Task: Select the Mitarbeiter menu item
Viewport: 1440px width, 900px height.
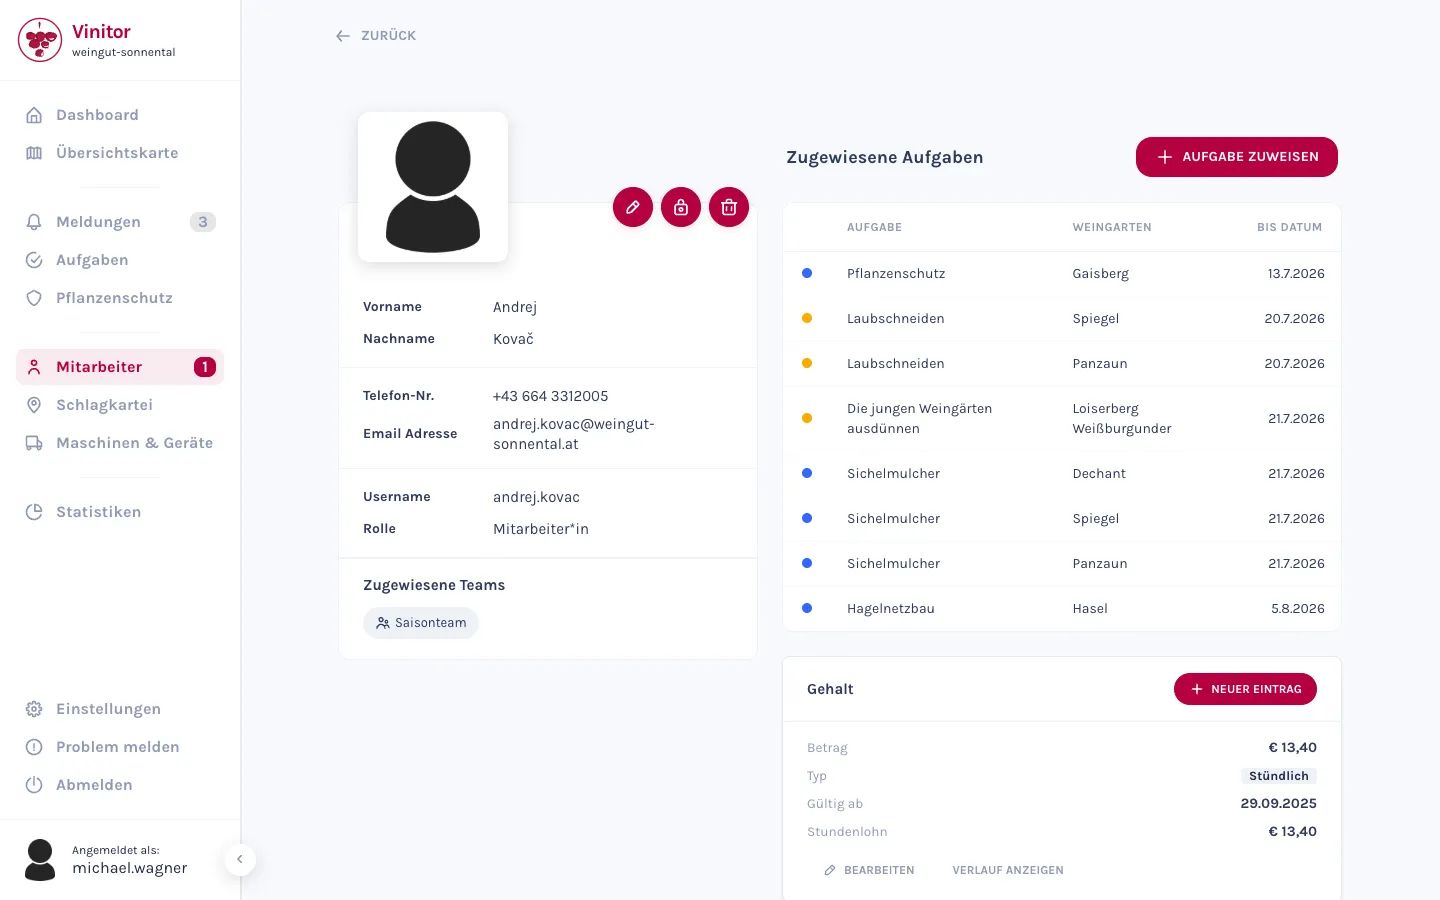Action: 120,367
